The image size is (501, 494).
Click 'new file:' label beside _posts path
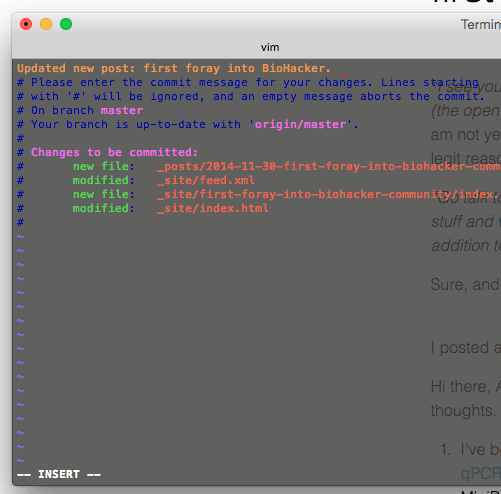(x=104, y=166)
